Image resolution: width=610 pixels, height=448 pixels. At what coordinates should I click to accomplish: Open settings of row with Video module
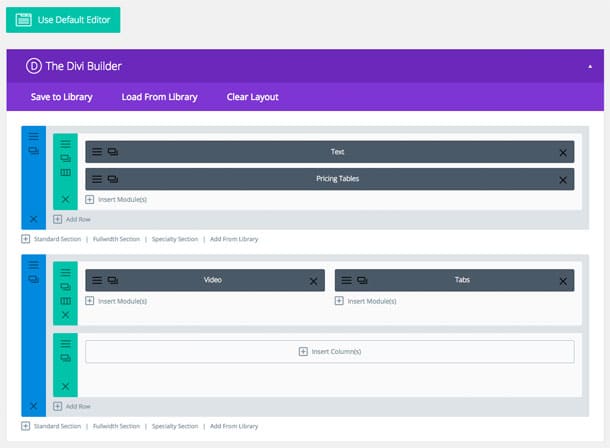point(65,273)
